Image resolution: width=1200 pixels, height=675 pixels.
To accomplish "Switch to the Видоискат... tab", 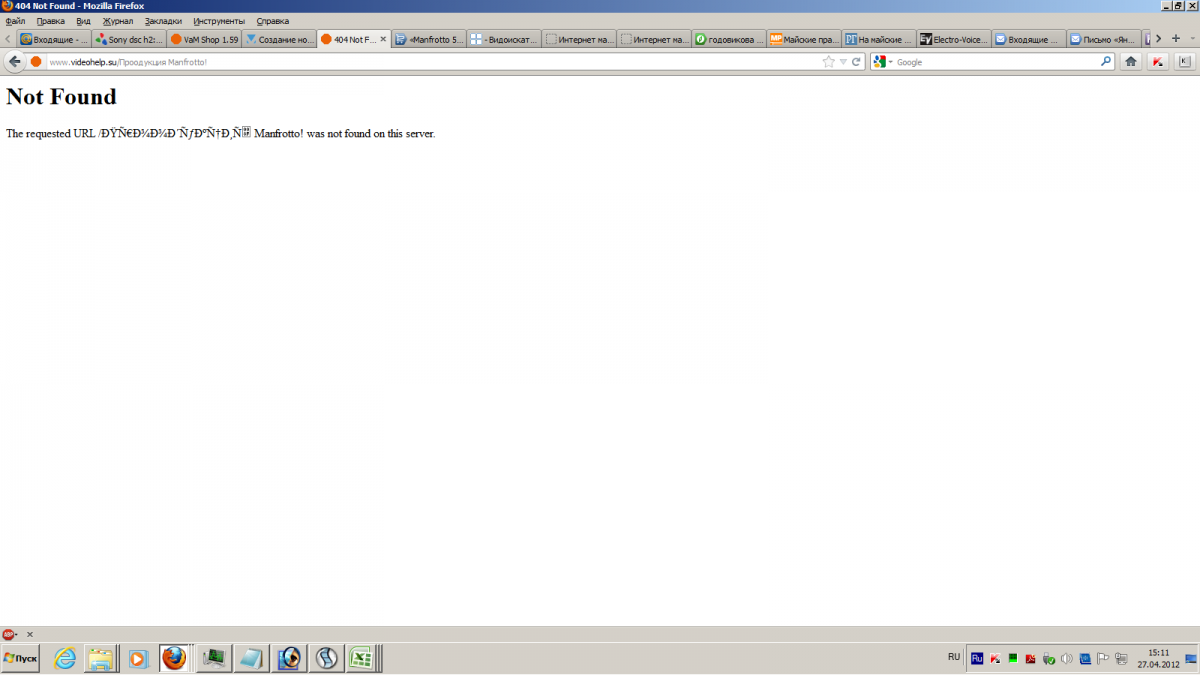I will coord(504,39).
